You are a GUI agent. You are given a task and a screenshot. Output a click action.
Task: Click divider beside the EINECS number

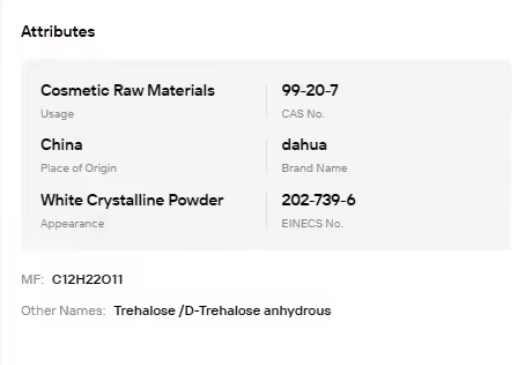266,211
